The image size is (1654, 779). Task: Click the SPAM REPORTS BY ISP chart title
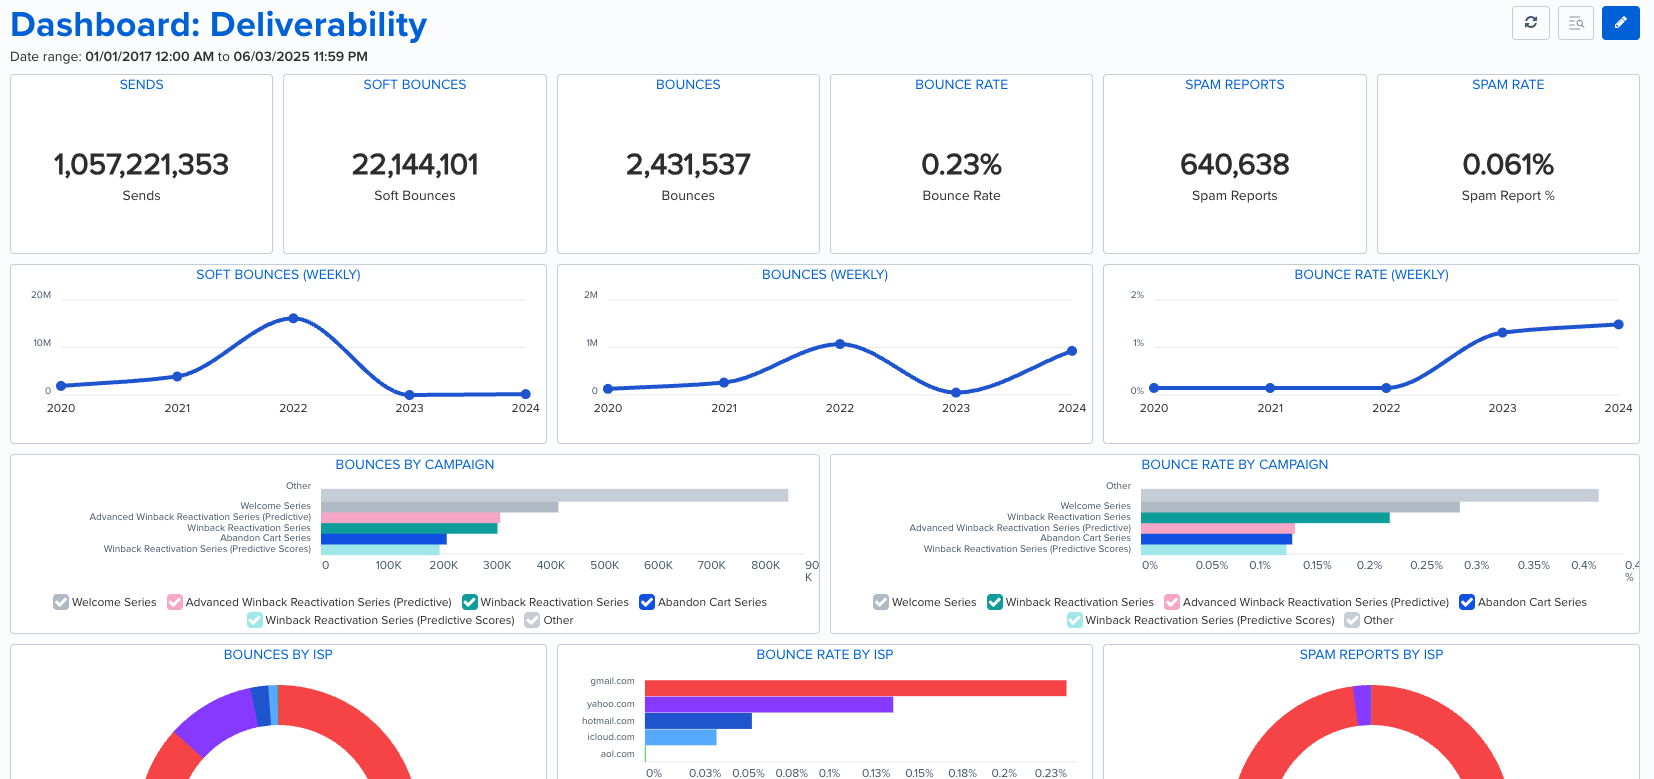pos(1371,655)
